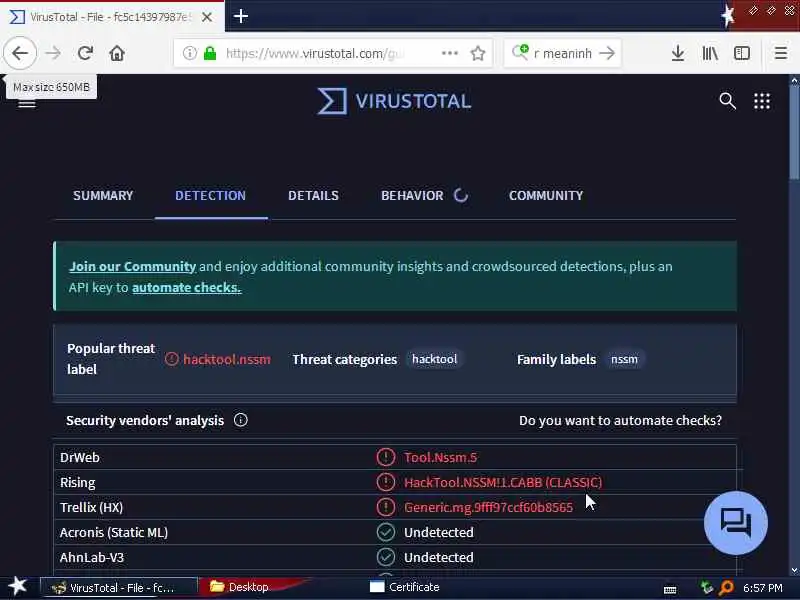Switch to the DETAILS tab

point(313,195)
